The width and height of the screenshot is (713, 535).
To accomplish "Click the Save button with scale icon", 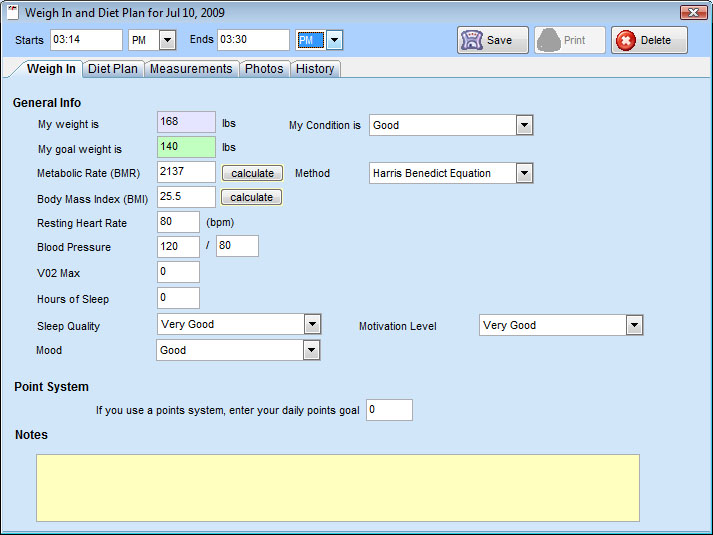I will (x=493, y=40).
